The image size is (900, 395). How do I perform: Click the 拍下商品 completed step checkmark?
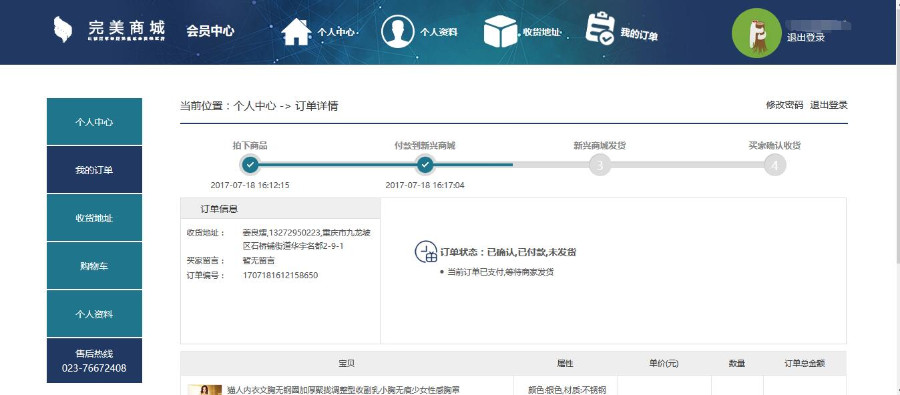click(250, 165)
